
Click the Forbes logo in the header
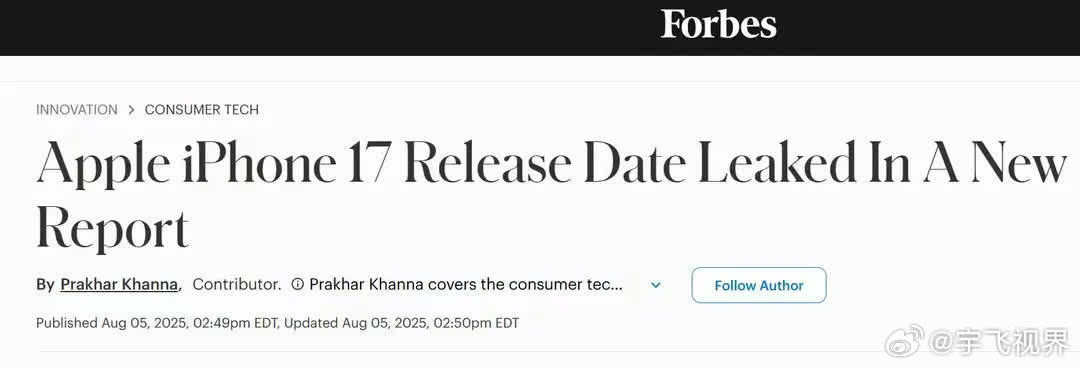[718, 24]
